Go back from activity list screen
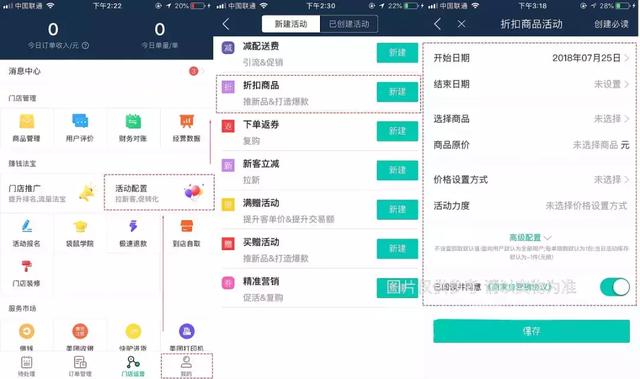The width and height of the screenshot is (640, 379). click(x=226, y=24)
